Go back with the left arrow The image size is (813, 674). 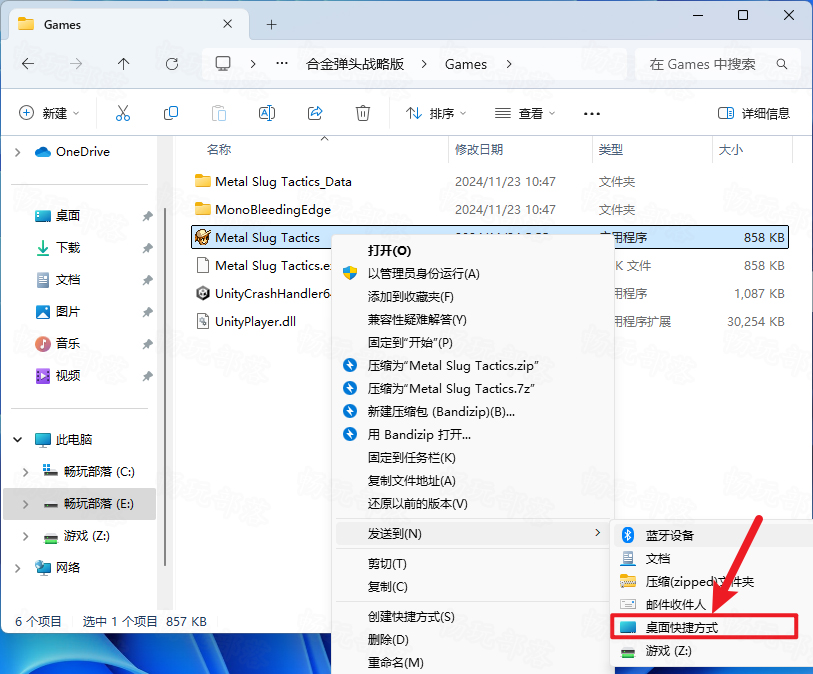tap(28, 64)
